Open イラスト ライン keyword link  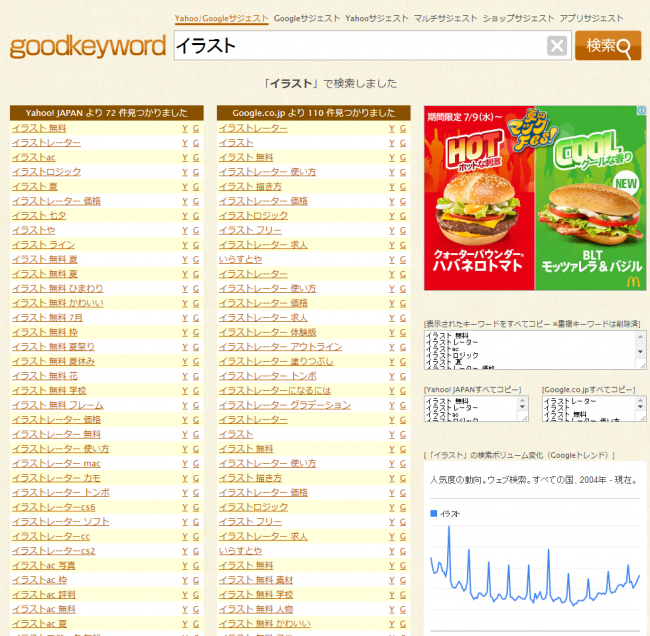click(x=43, y=245)
